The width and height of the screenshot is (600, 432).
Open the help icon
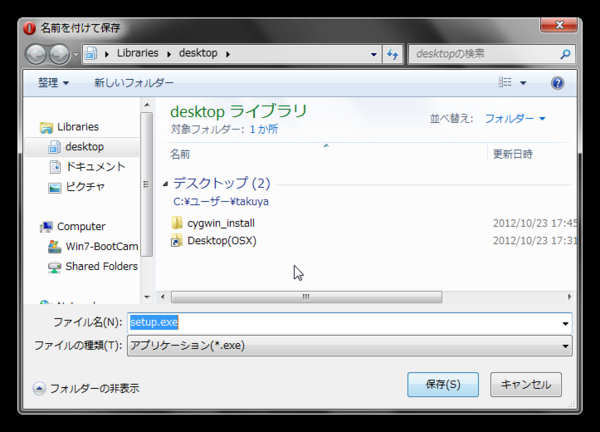tap(558, 83)
